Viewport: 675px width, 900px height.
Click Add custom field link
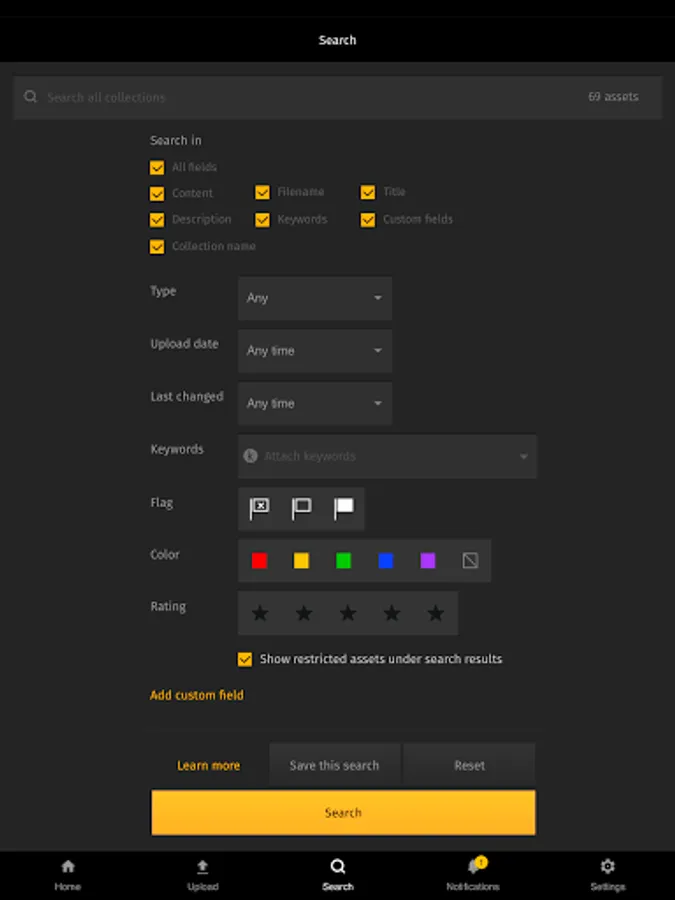coord(197,695)
